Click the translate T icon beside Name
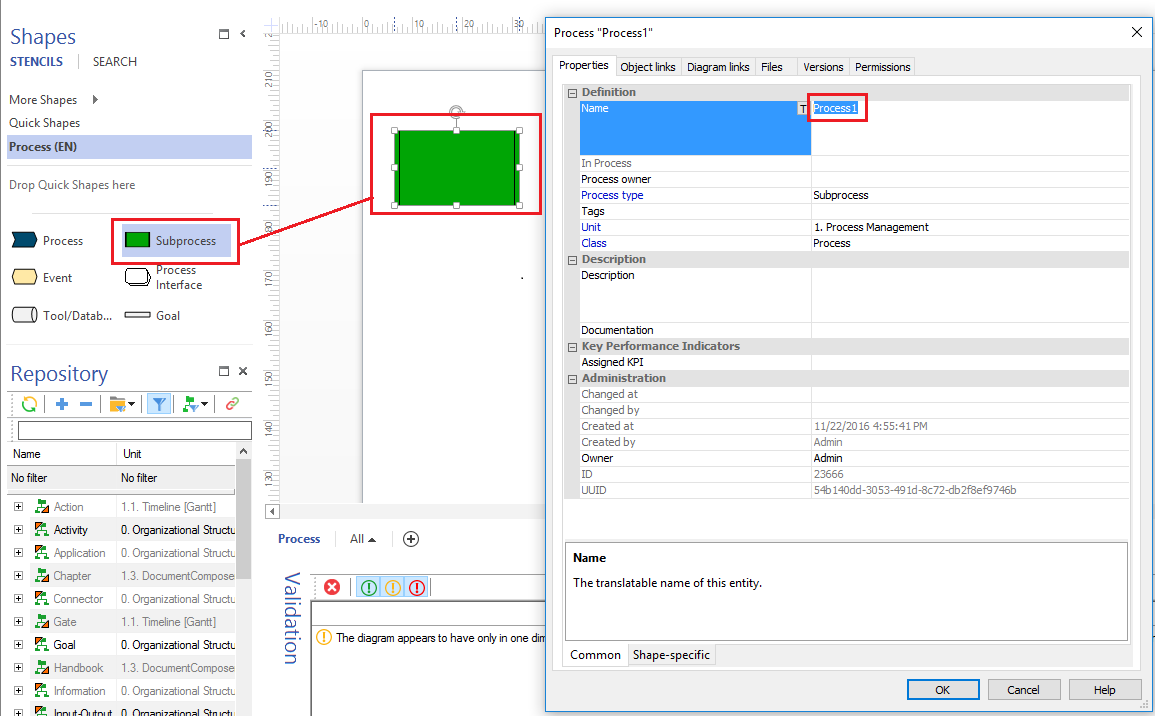 tap(803, 108)
